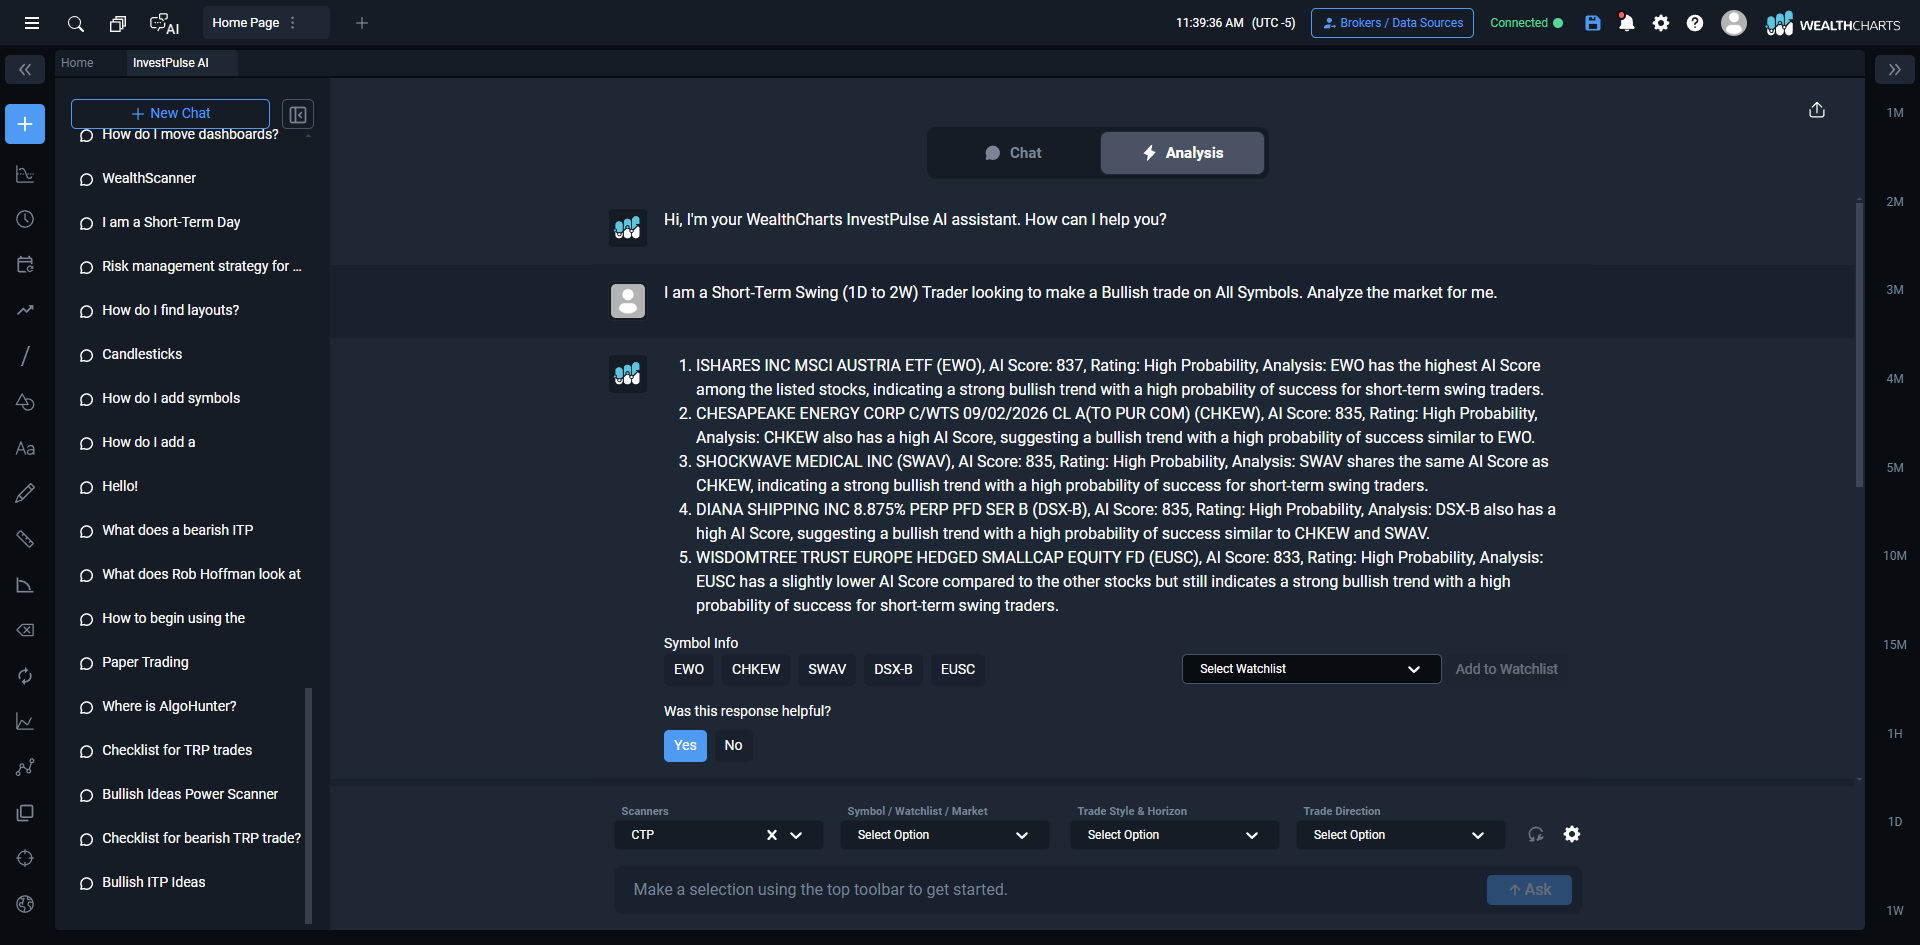Open the hamburger main menu
Screen dimensions: 1920x945
(32, 23)
